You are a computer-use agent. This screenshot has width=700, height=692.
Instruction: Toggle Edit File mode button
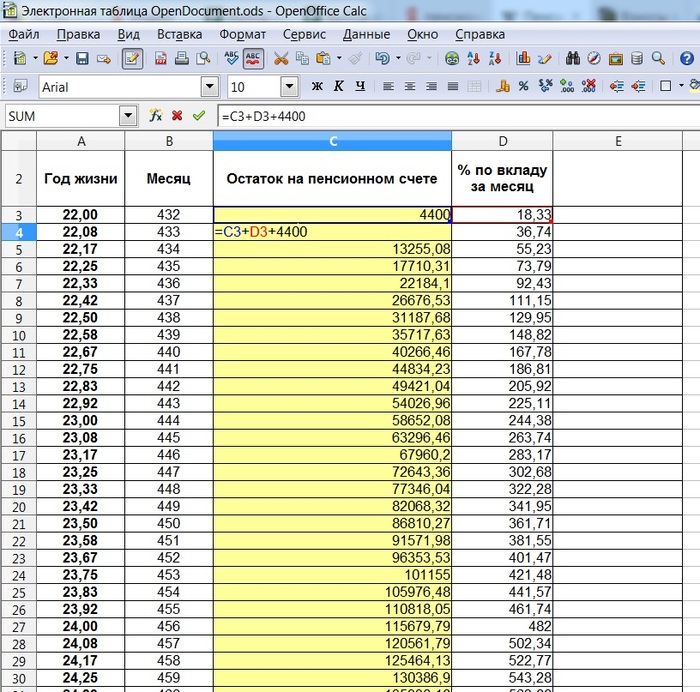(x=132, y=59)
